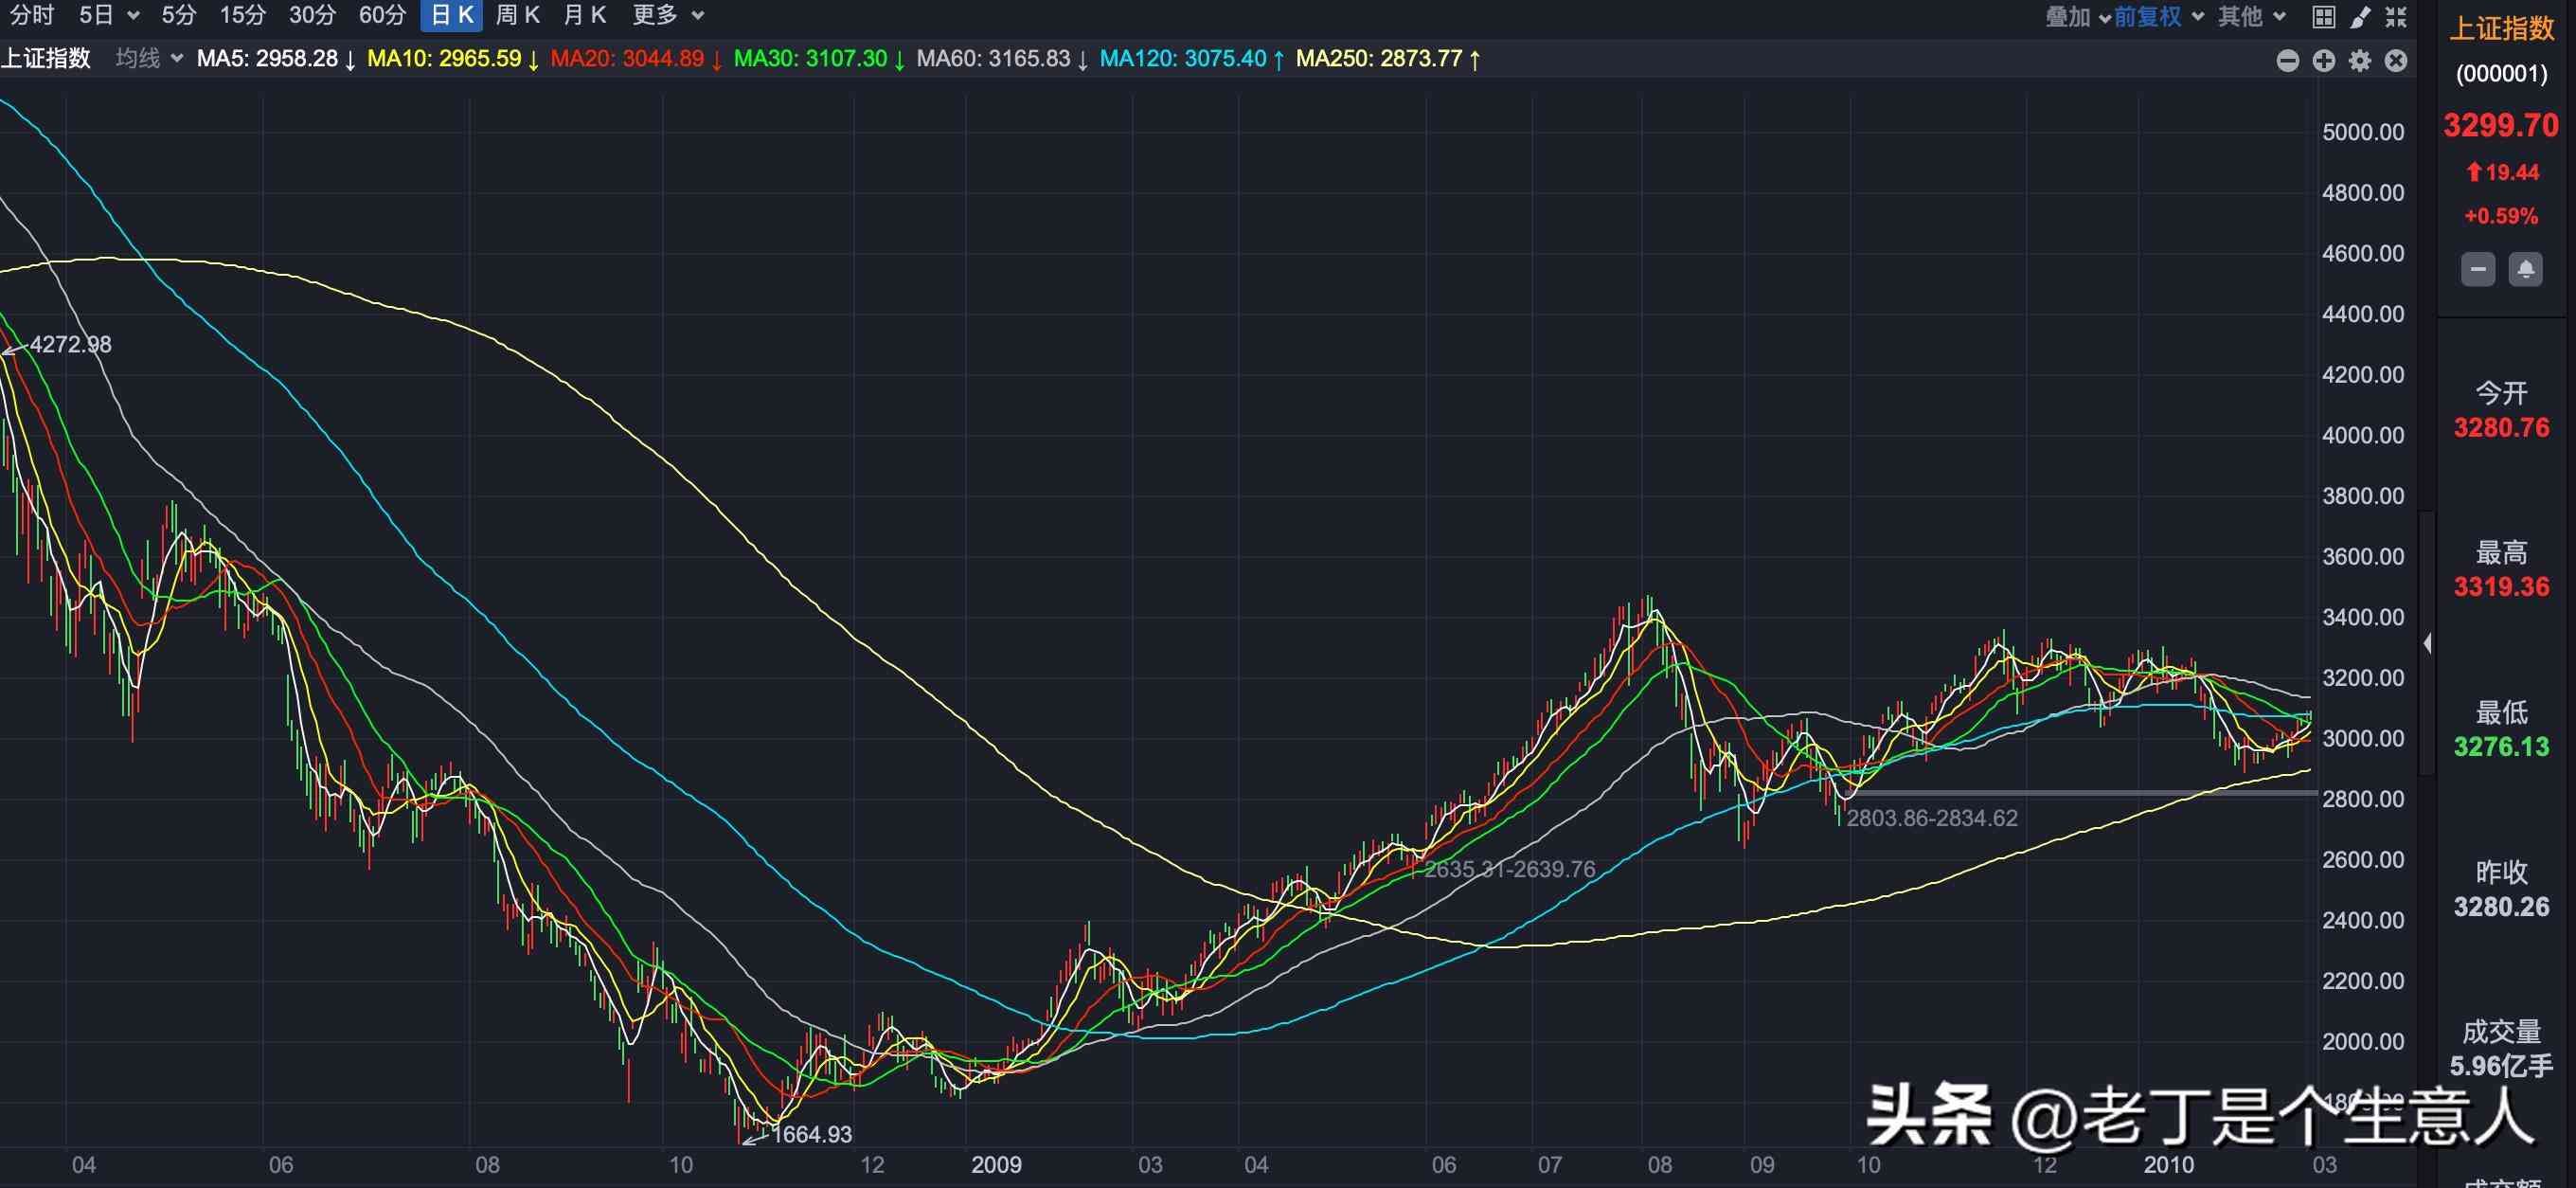Viewport: 2576px width, 1188px height.
Task: Select the 60分 interval
Action: 382,15
